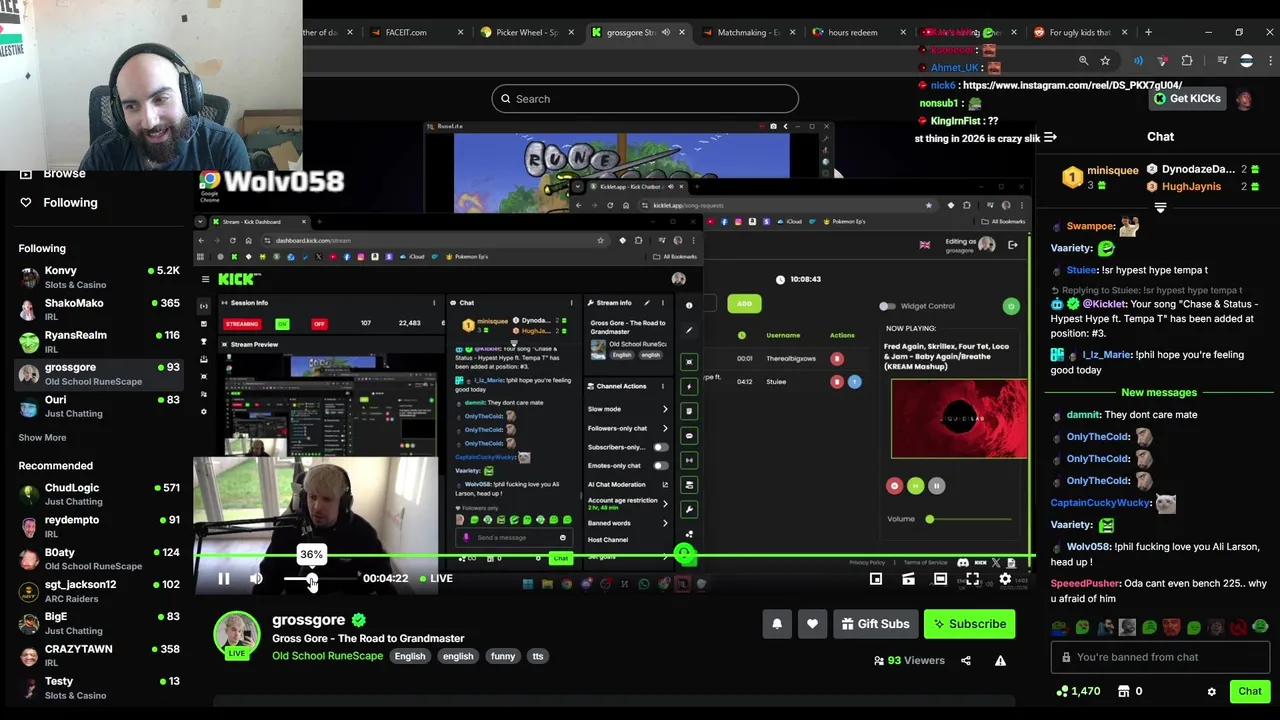Image resolution: width=1280 pixels, height=720 pixels.
Task: Subscribe to grossgore channel
Action: (x=969, y=624)
